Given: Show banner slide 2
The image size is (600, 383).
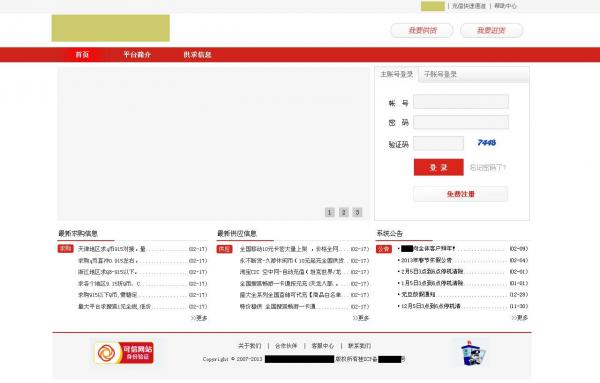Looking at the screenshot, I should pyautogui.click(x=344, y=212).
